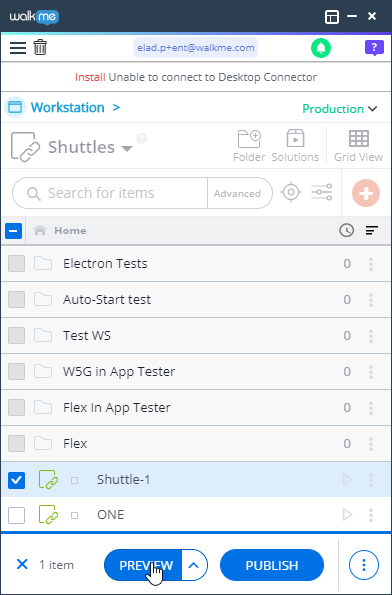Click the Install link

coord(90,77)
